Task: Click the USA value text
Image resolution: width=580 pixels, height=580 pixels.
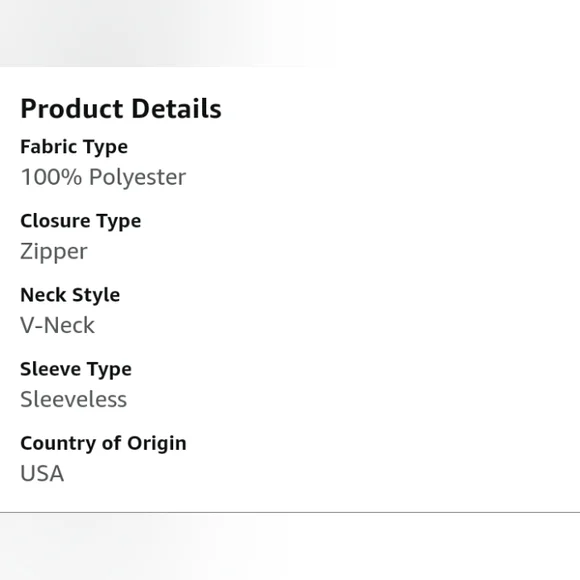Action: coord(42,473)
